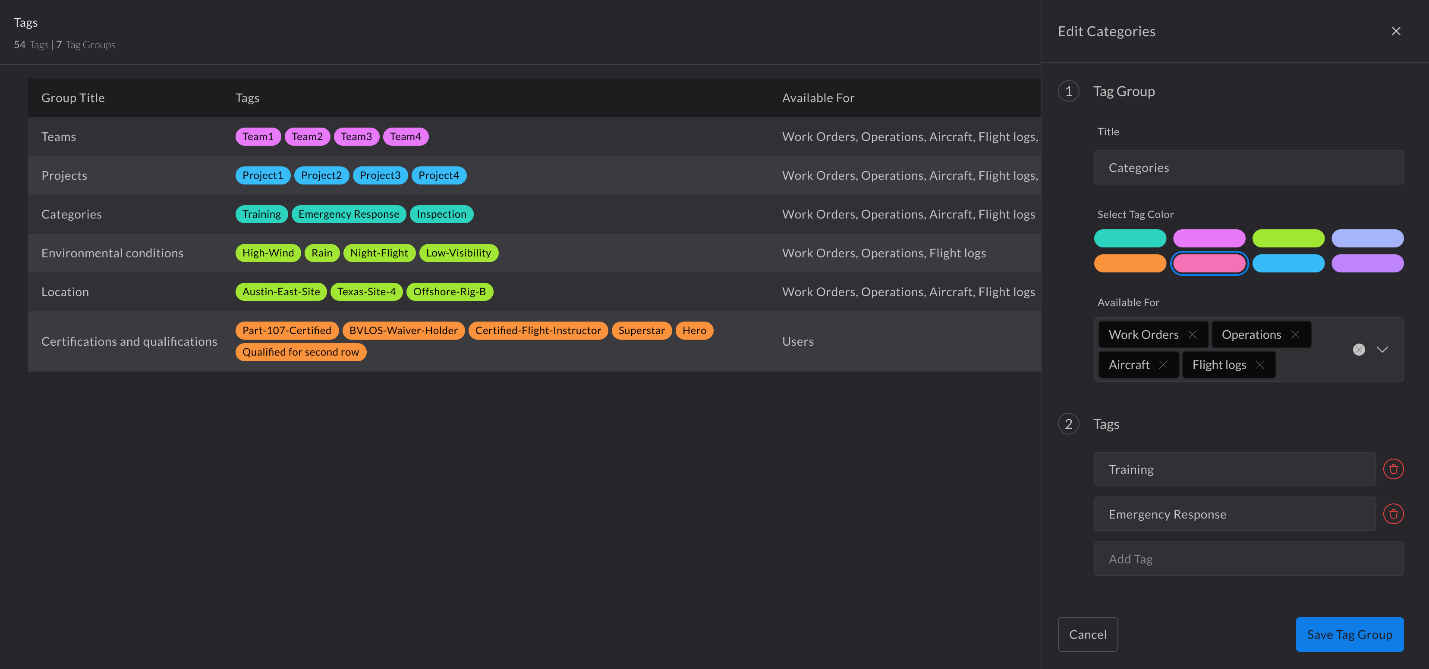Select the Certifications and qualifications row

tap(129, 342)
